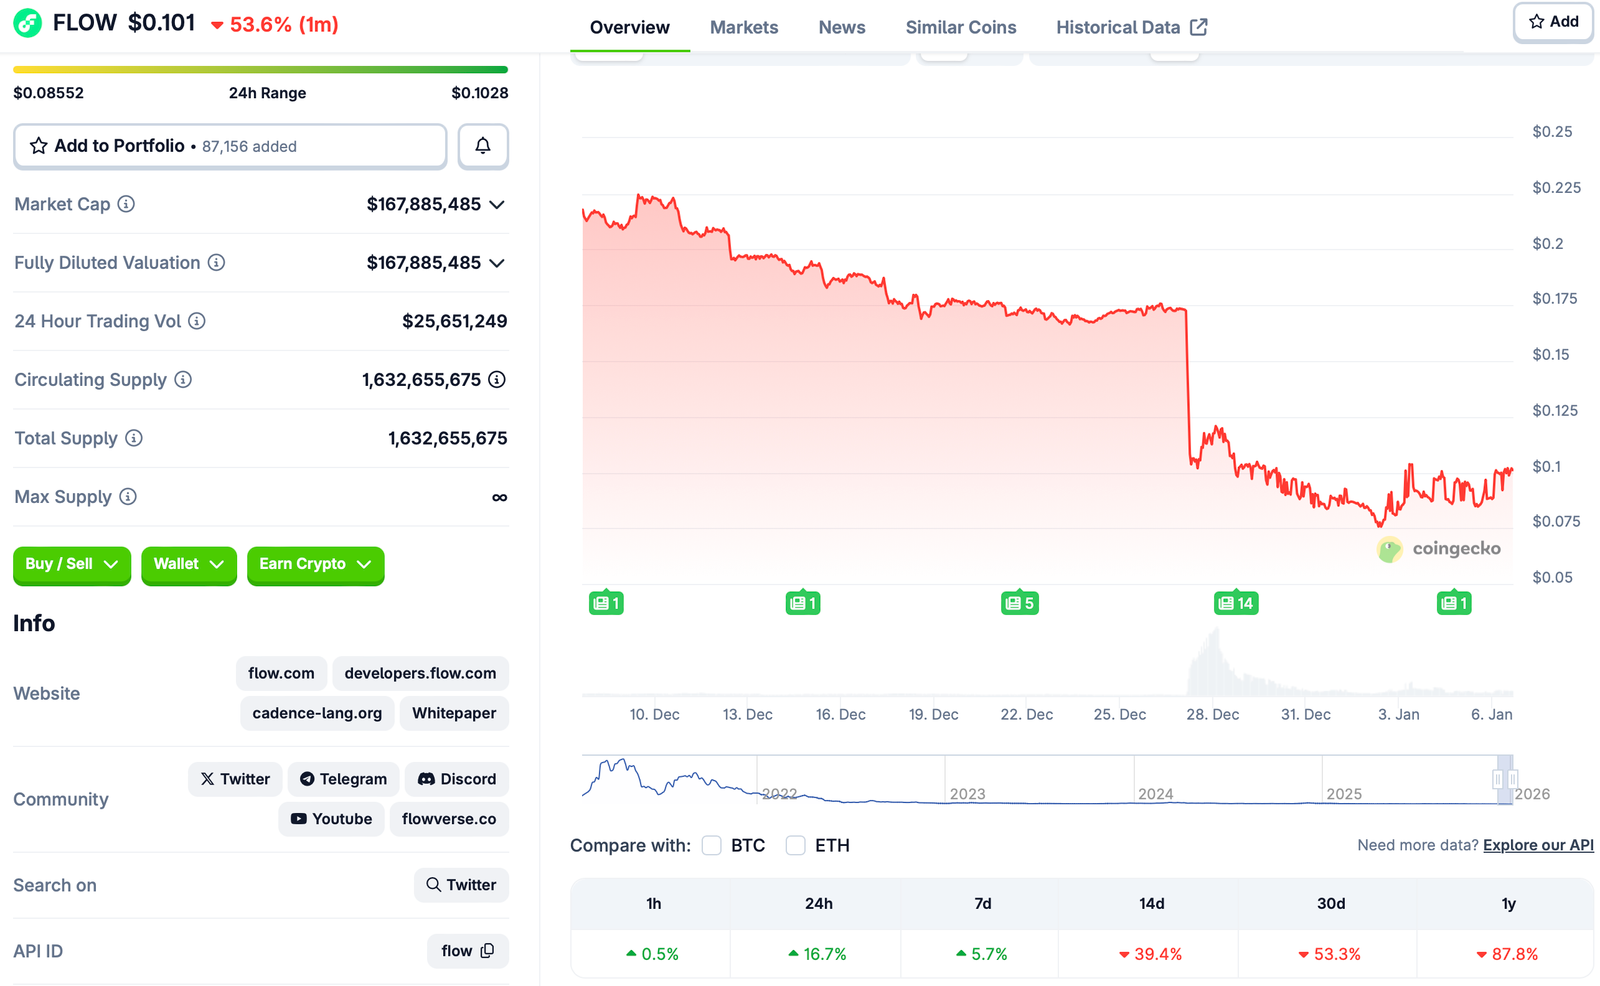Open the Wallet dropdown
Screen dimensions: 1600x986
pyautogui.click(x=188, y=565)
